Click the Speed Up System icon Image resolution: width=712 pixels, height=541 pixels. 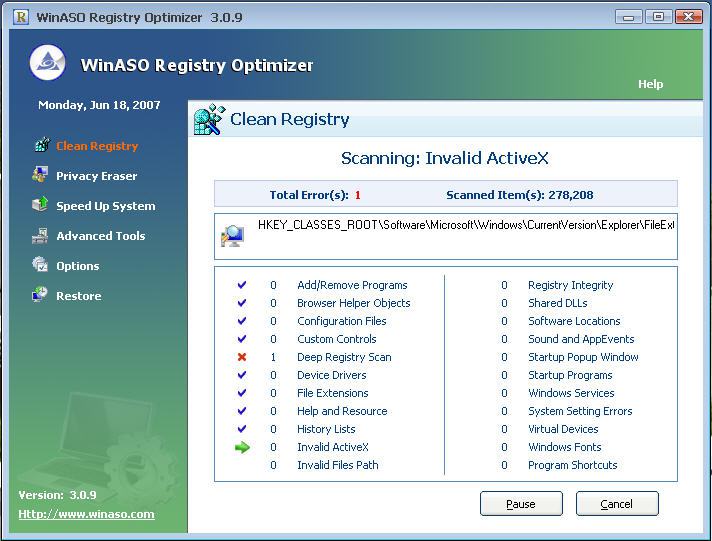(x=41, y=205)
